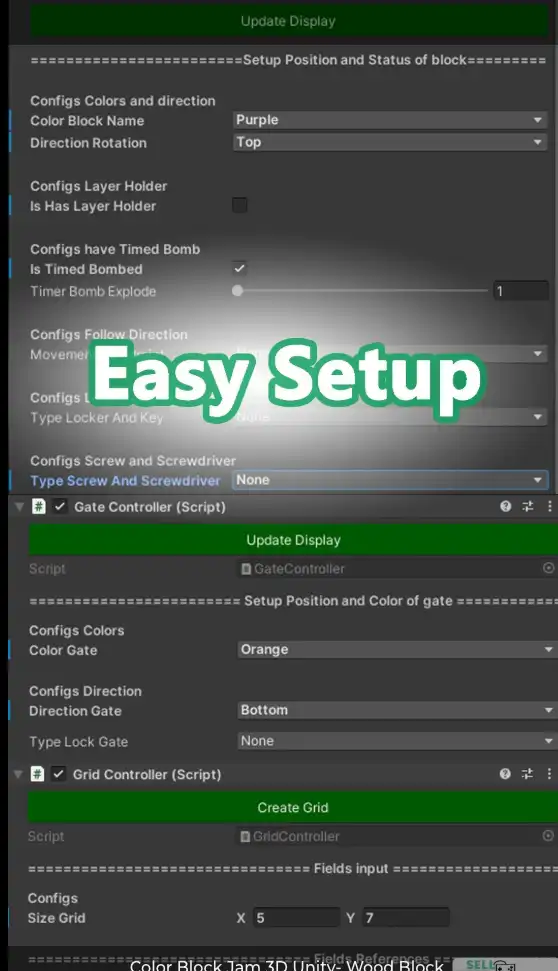Click the Timer Bomb Explode slider handle

pos(237,290)
